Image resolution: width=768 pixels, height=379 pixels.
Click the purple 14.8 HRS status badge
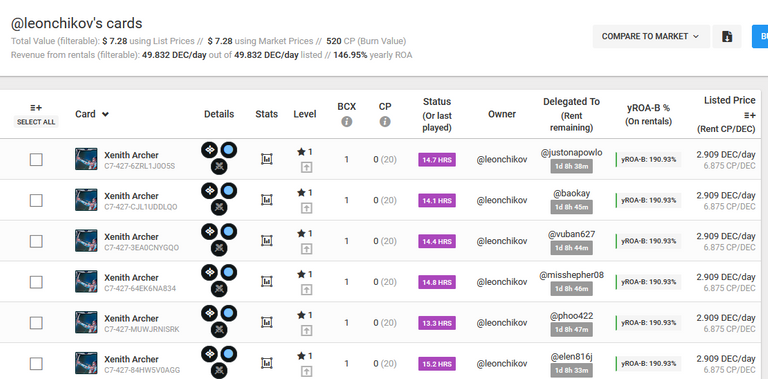coord(437,282)
